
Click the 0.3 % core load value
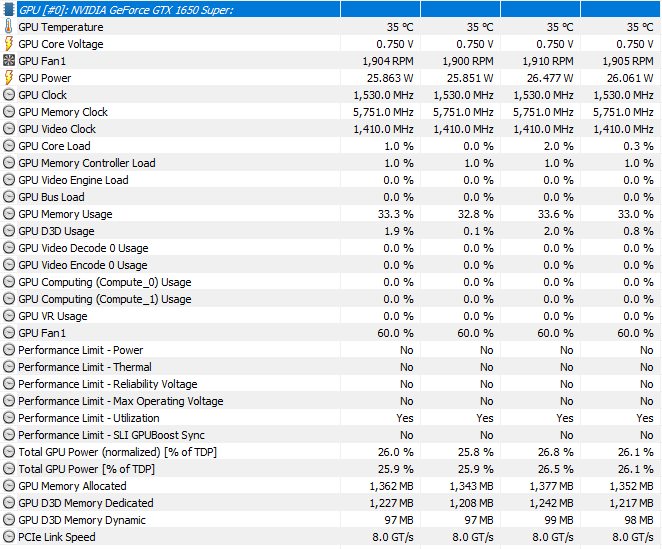tap(638, 146)
